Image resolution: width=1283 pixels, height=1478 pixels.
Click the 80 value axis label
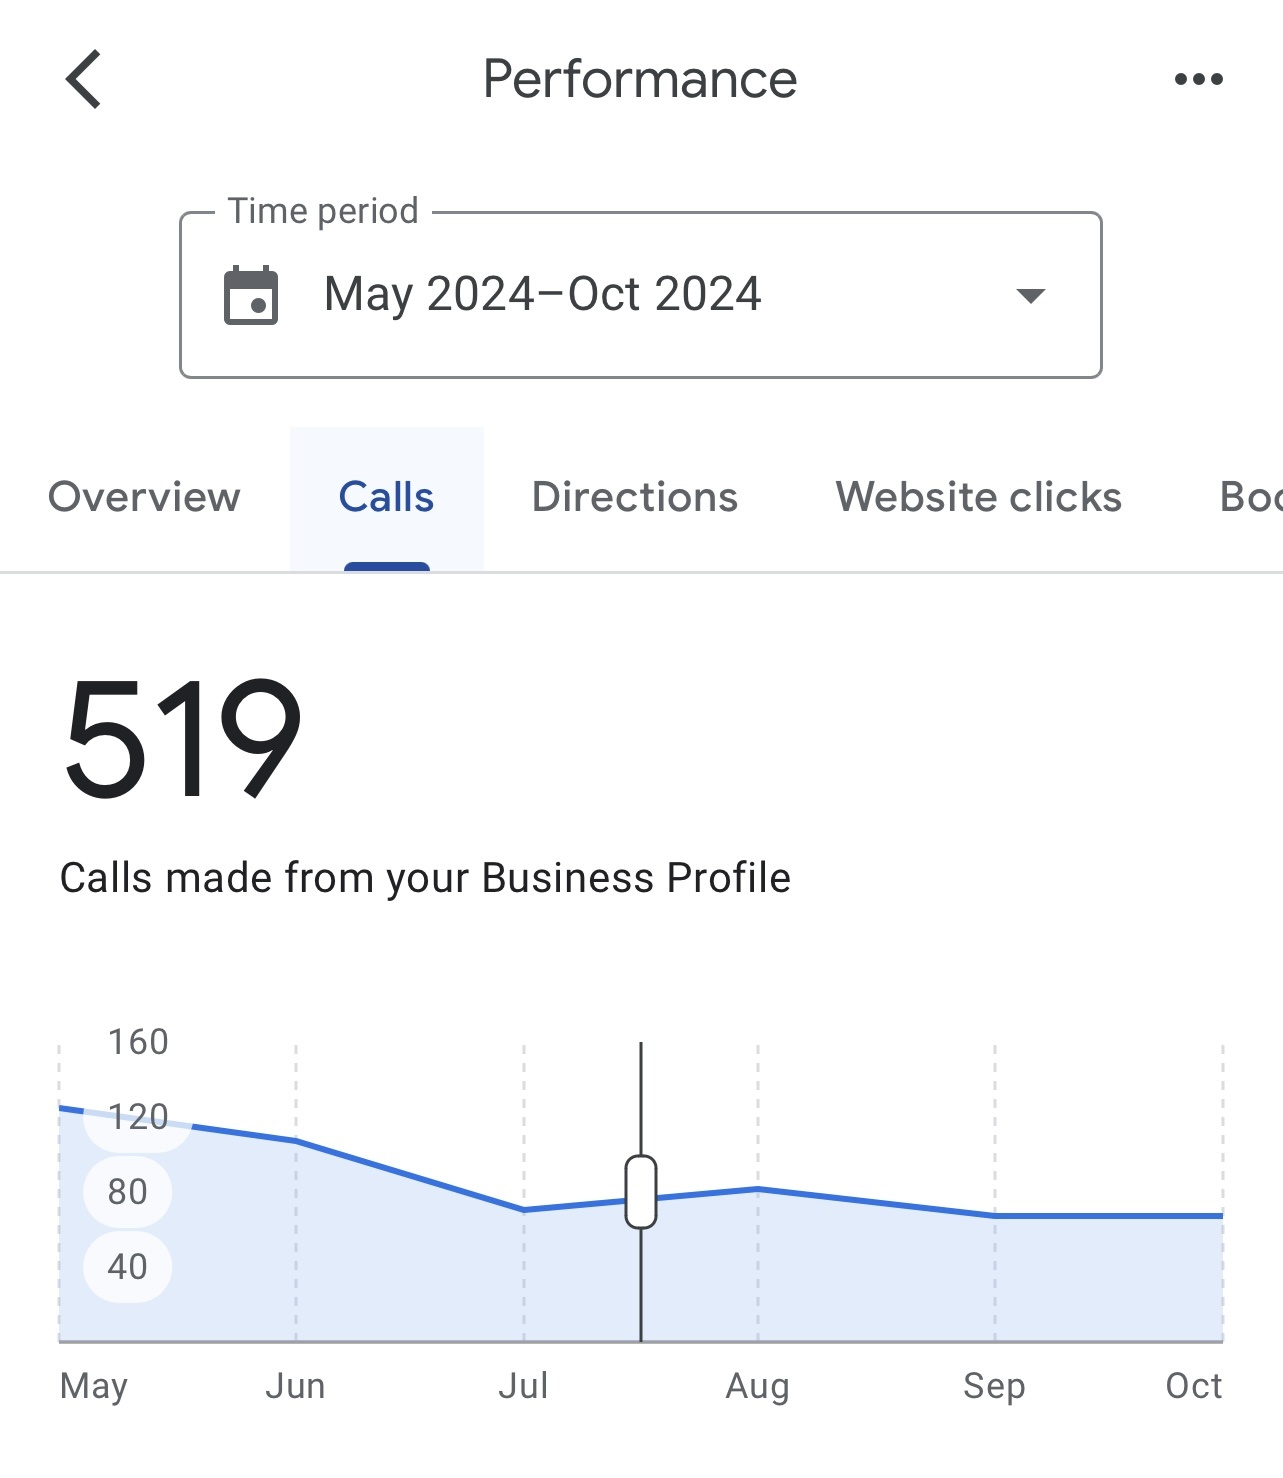point(128,1192)
